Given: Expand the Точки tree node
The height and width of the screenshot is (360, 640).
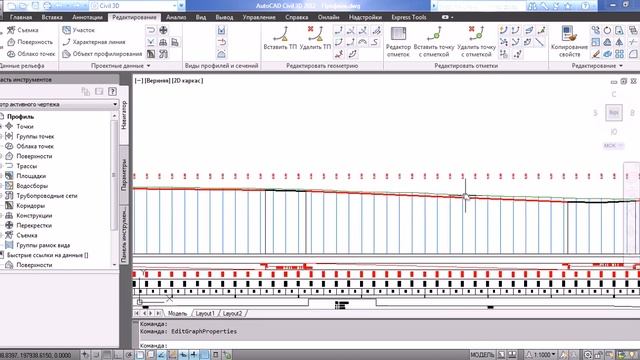Looking at the screenshot, I should [x=1, y=127].
